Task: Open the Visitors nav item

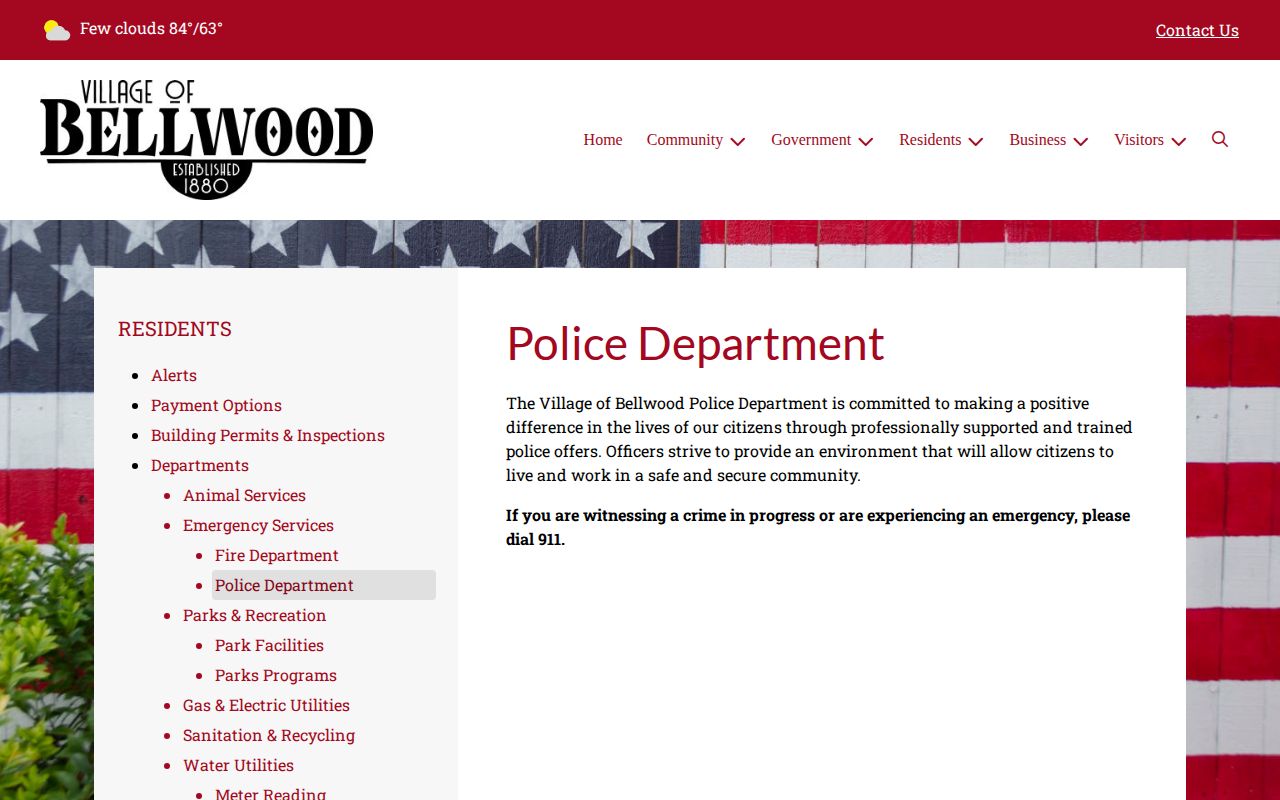Action: click(1139, 140)
